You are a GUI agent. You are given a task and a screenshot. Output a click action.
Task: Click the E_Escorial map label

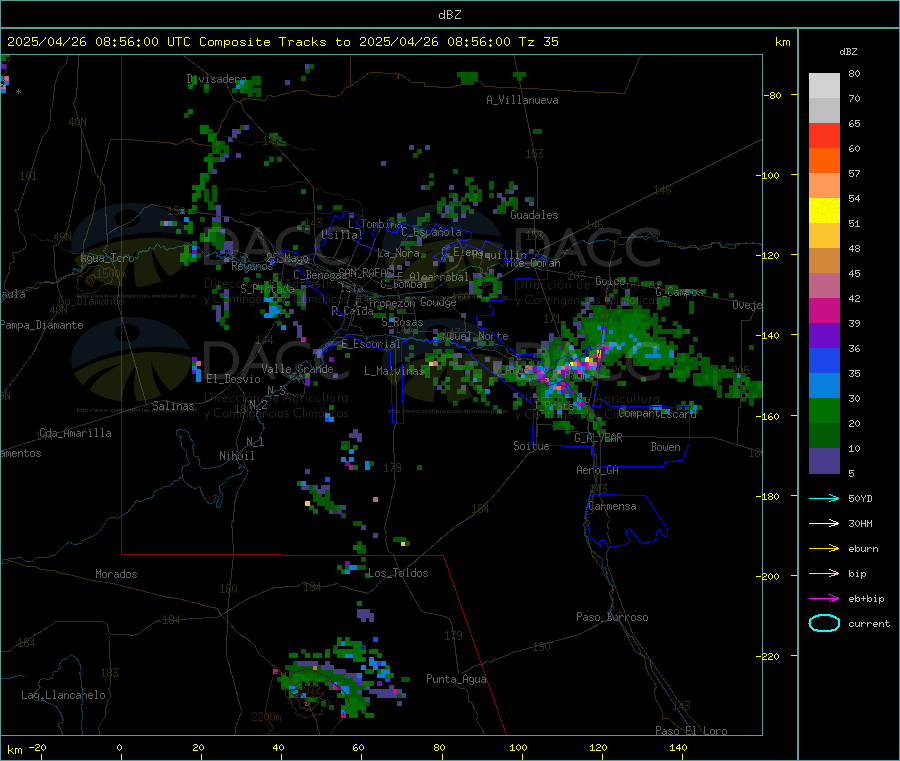tap(371, 344)
